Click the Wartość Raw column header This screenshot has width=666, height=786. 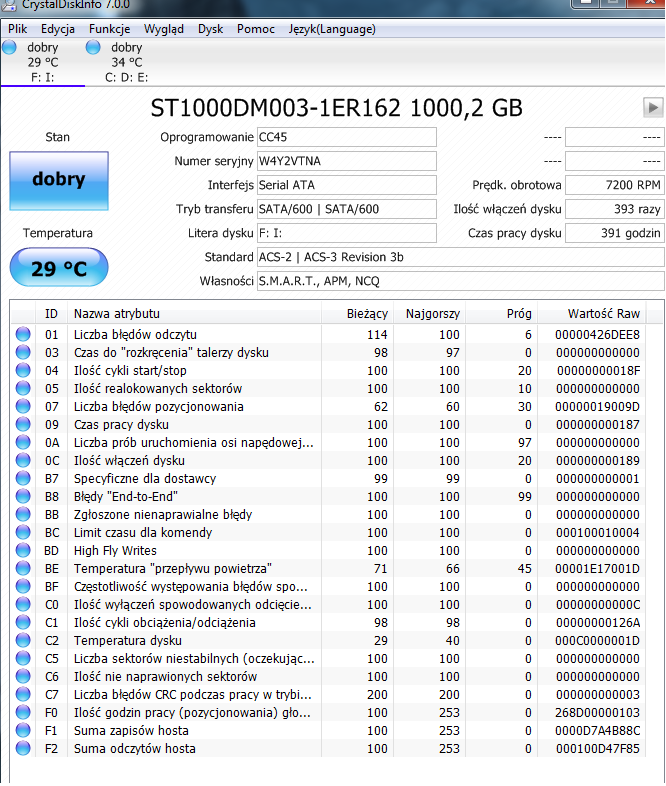point(592,314)
